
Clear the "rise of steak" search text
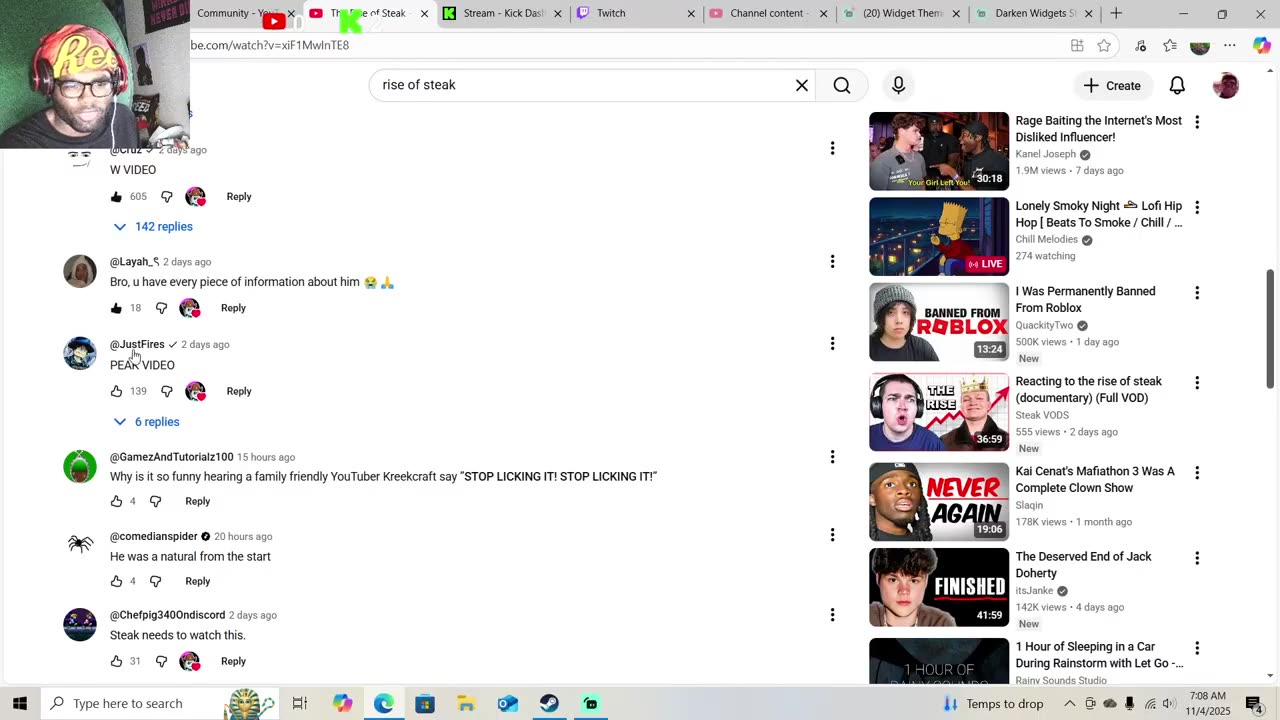(801, 85)
